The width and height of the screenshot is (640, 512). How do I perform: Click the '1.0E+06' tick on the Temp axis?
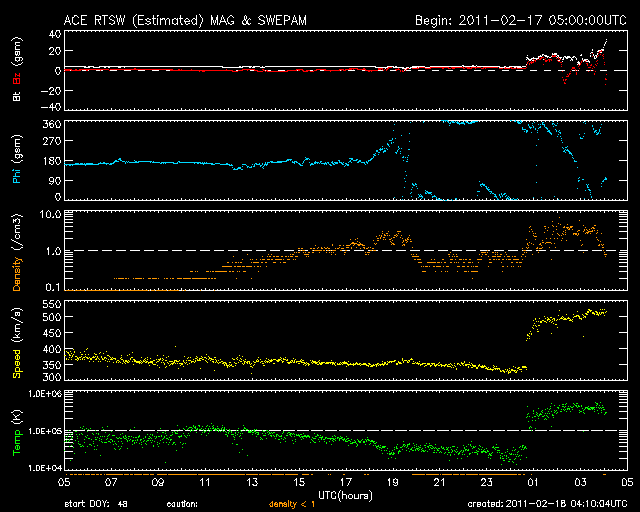click(x=45, y=394)
